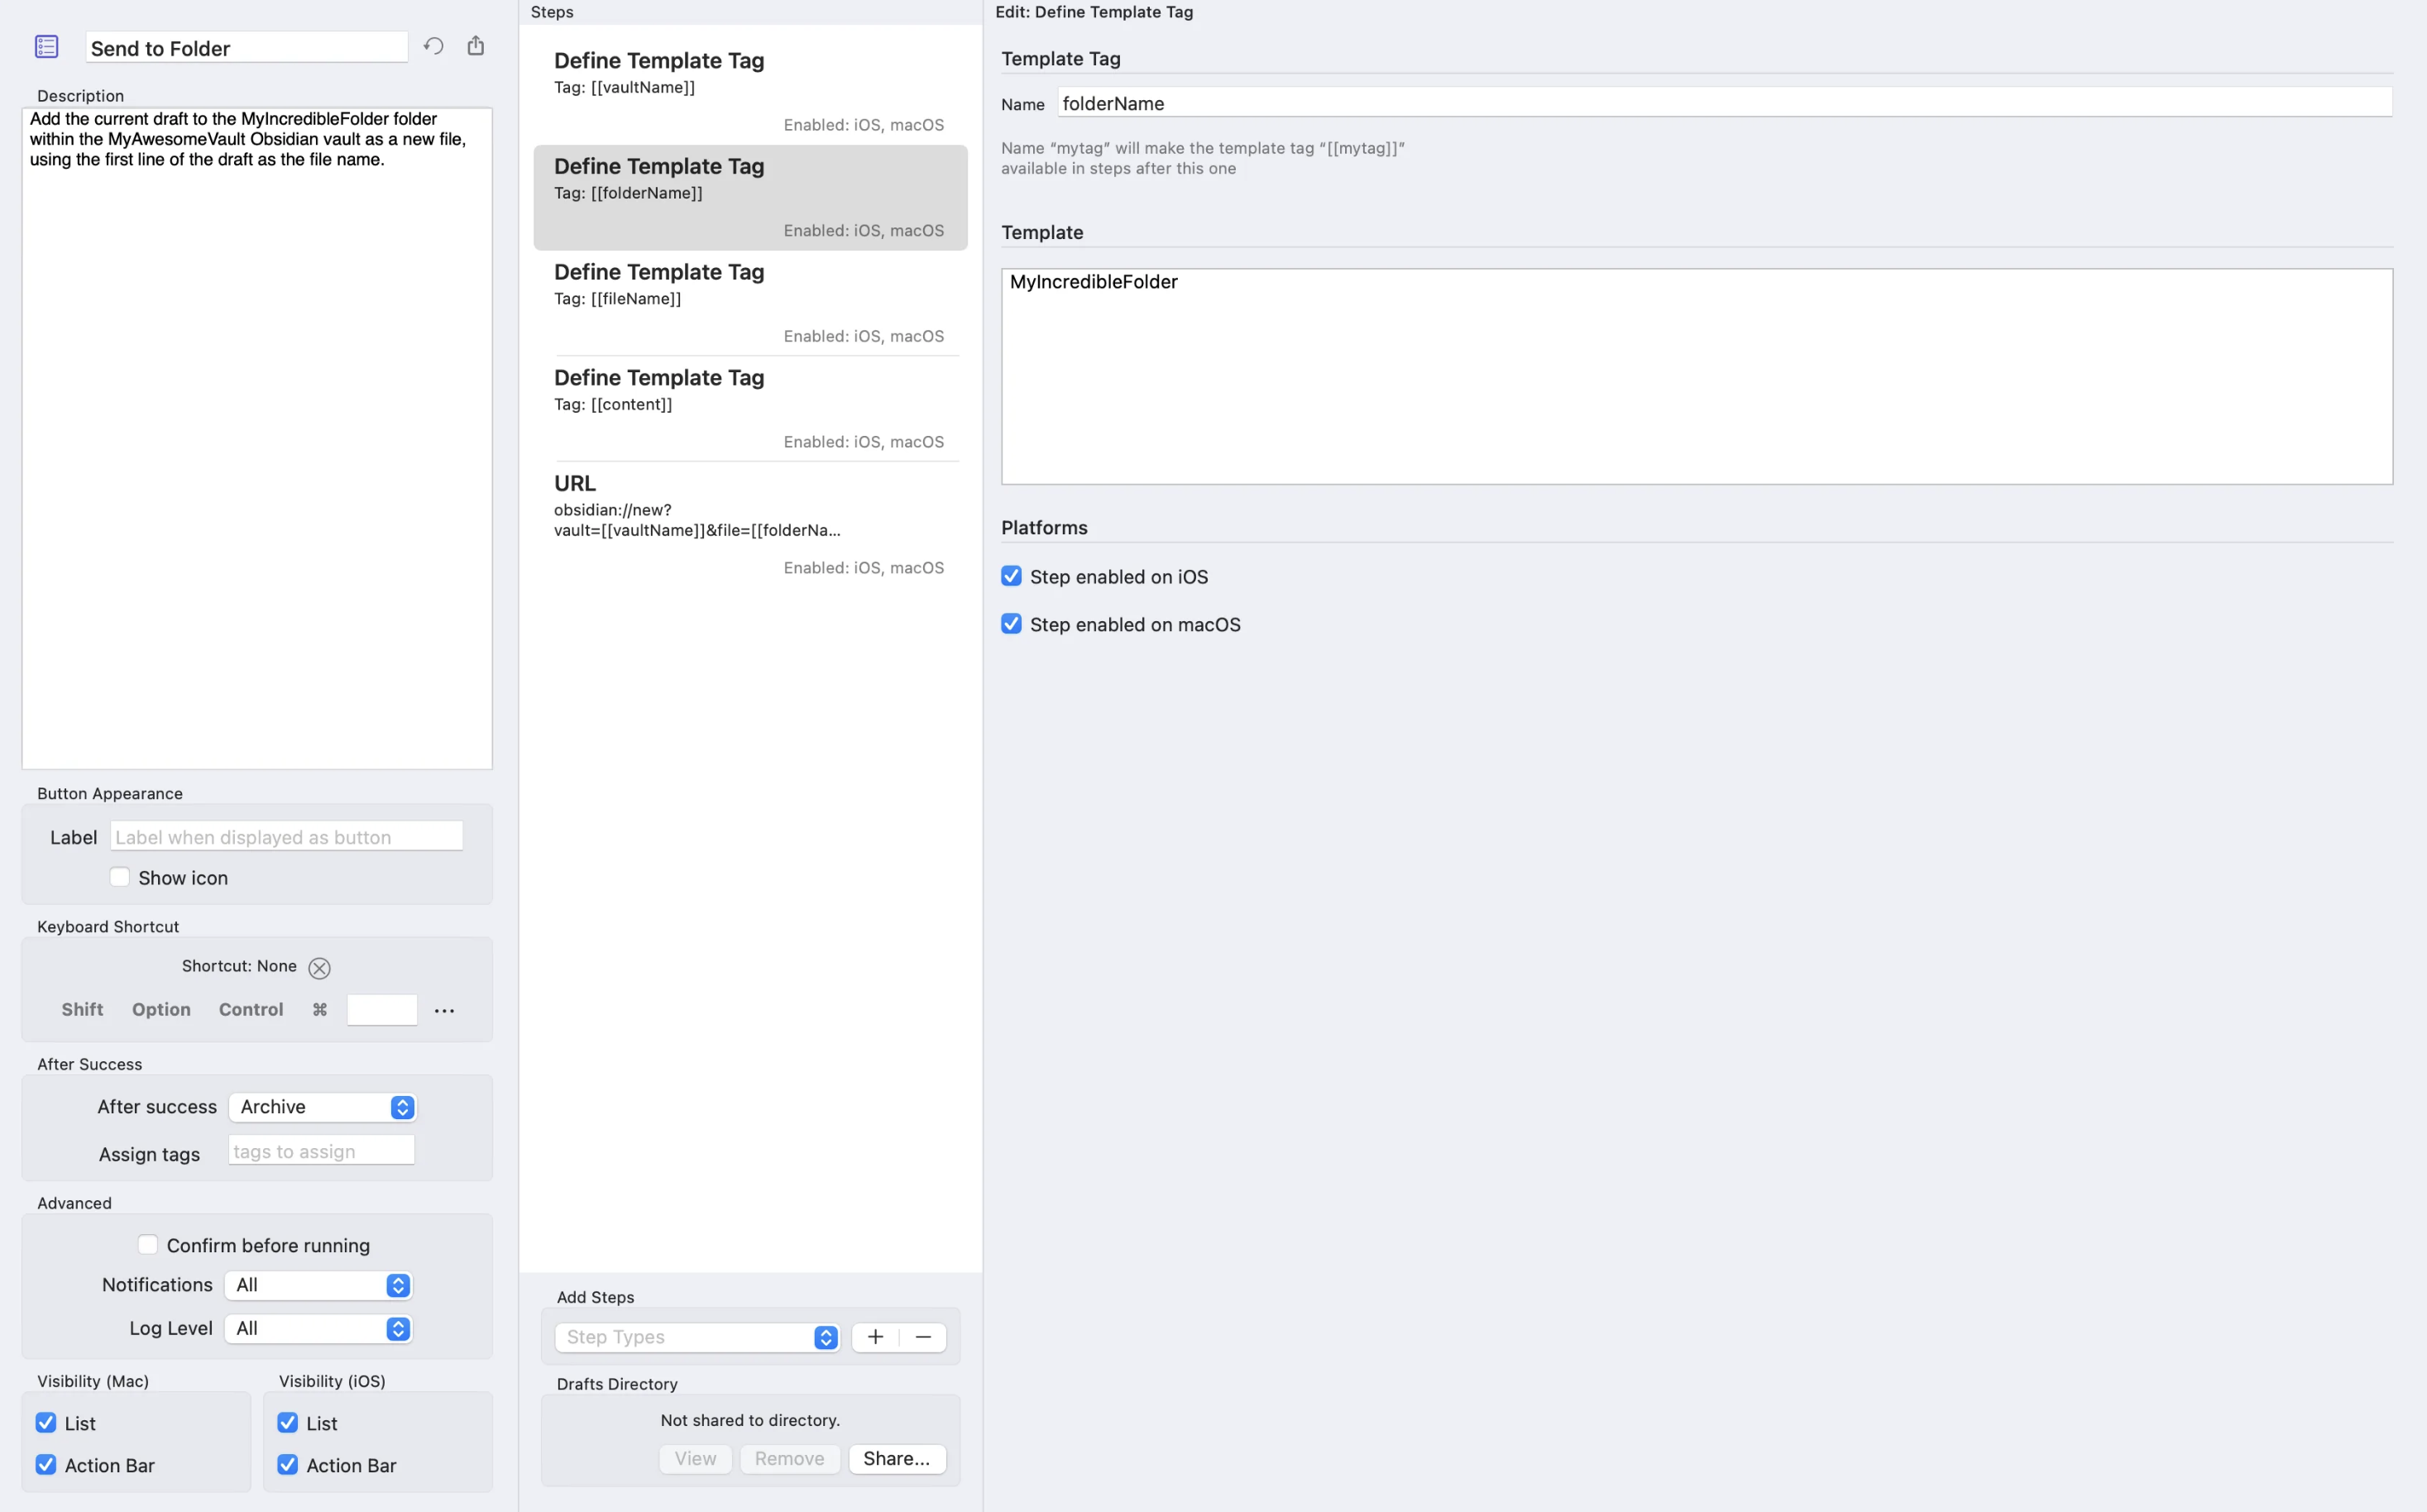The width and height of the screenshot is (2427, 1512).
Task: Click the Step Types dropdown arrow
Action: 826,1336
